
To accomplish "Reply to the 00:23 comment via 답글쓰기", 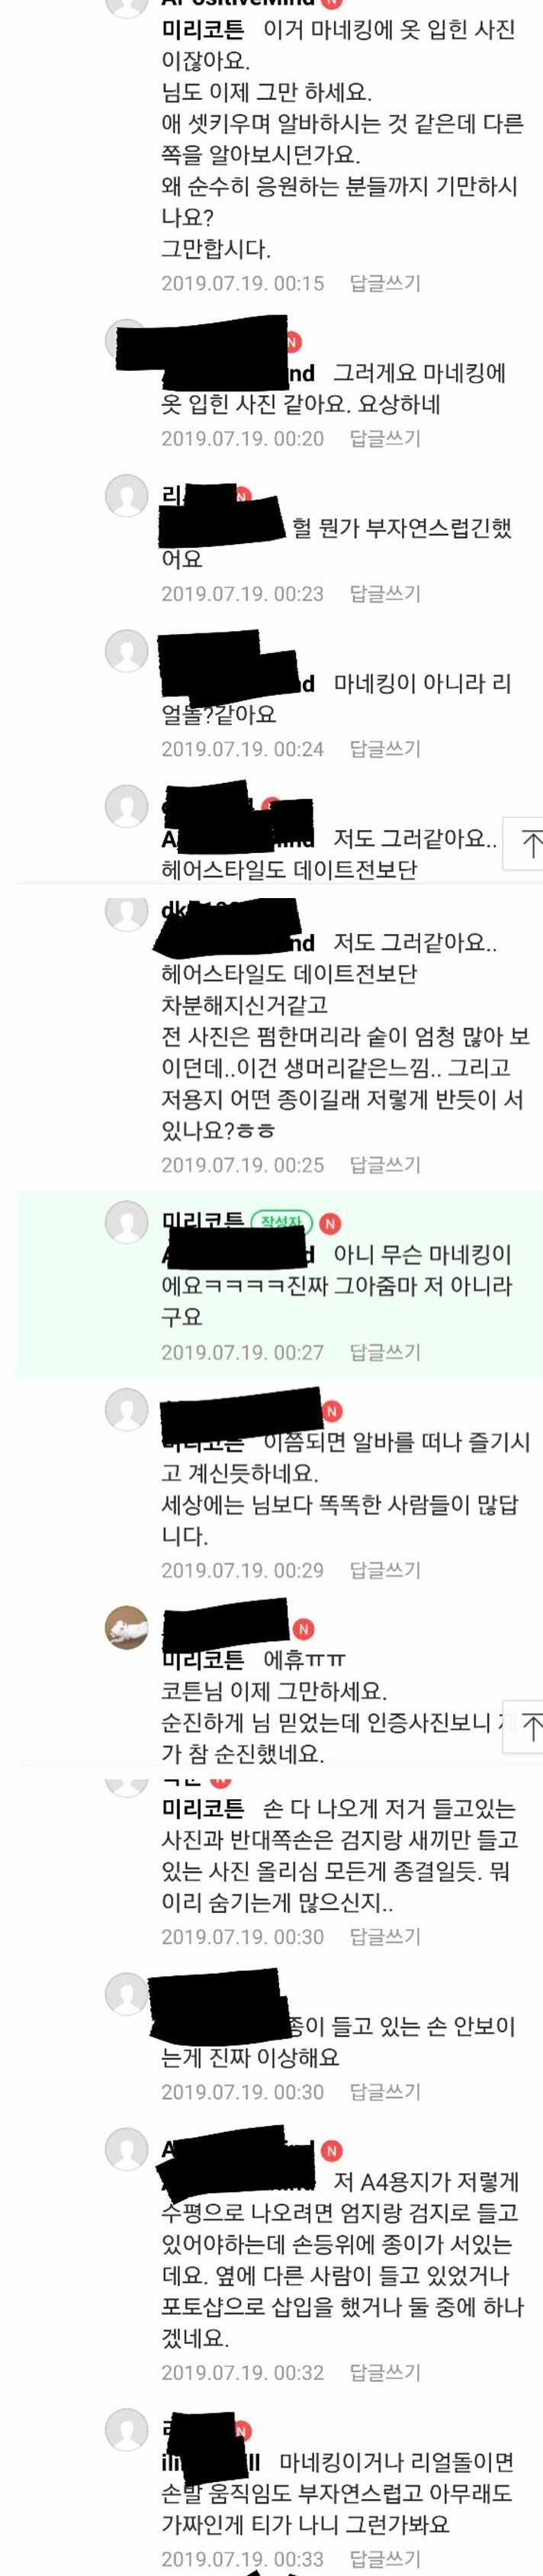I will [x=385, y=593].
